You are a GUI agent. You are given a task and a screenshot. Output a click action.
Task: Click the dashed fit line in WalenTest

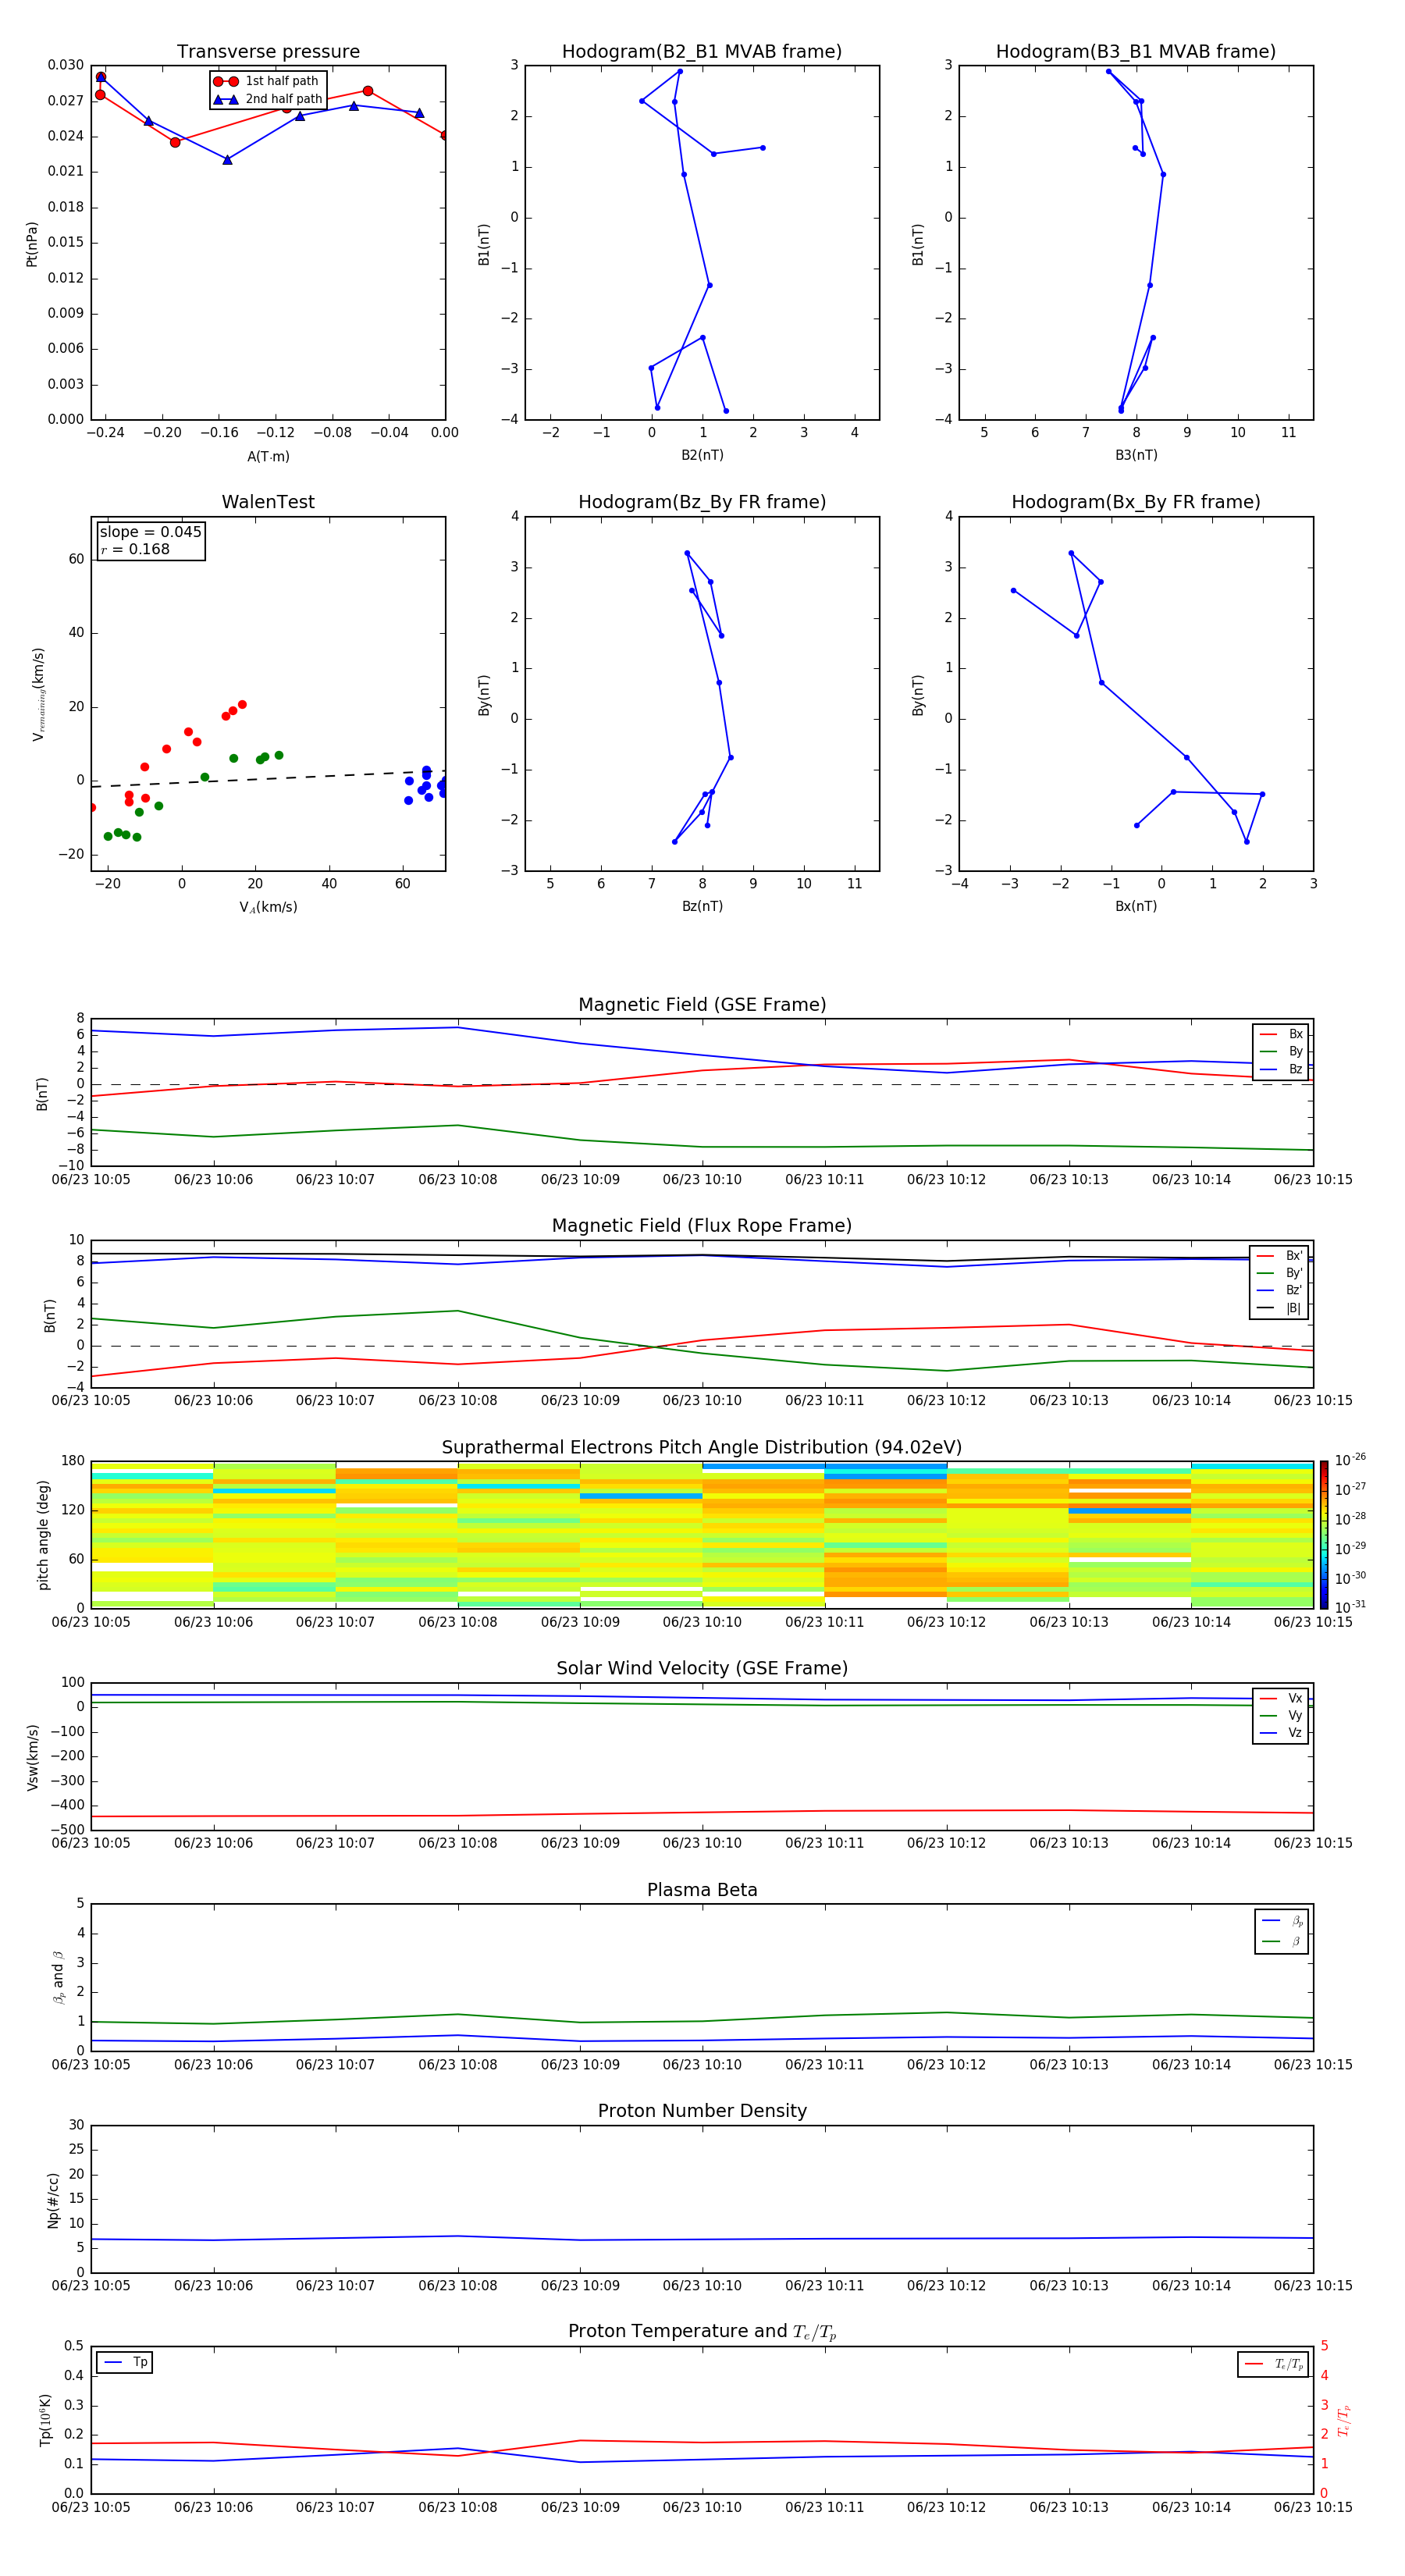tap(268, 779)
